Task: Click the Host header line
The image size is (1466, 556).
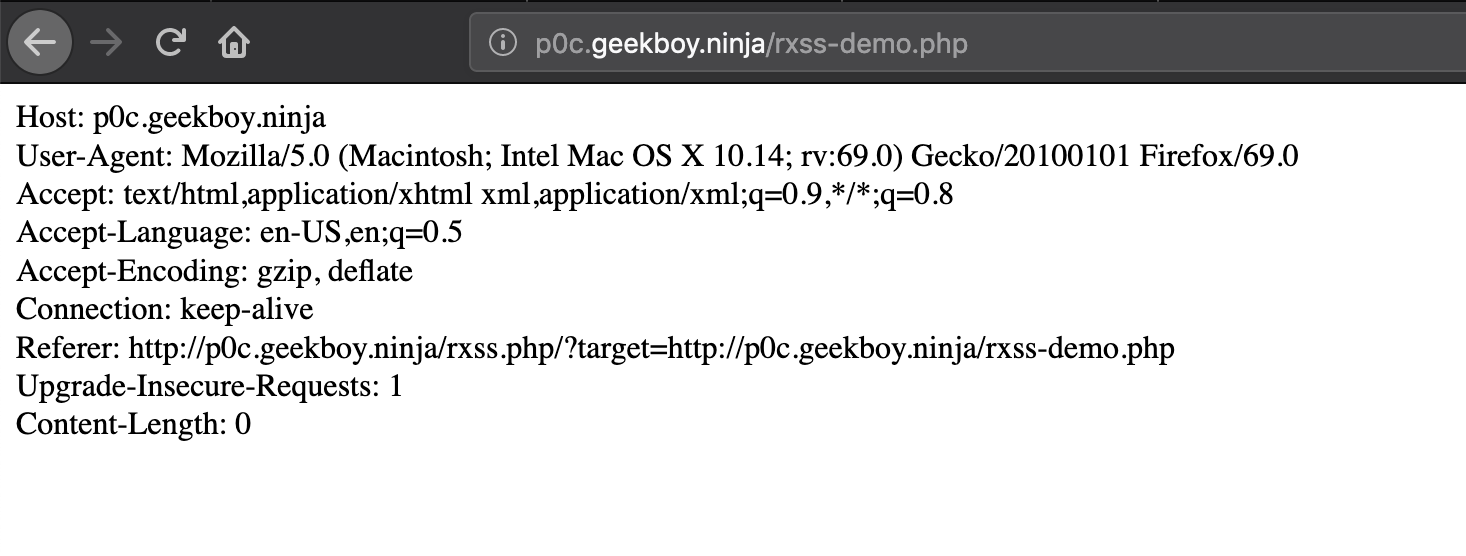Action: 171,118
